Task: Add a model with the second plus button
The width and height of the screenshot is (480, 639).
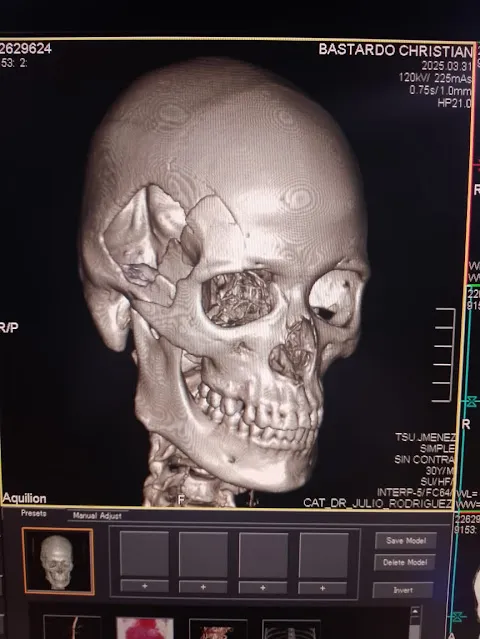Action: click(203, 587)
